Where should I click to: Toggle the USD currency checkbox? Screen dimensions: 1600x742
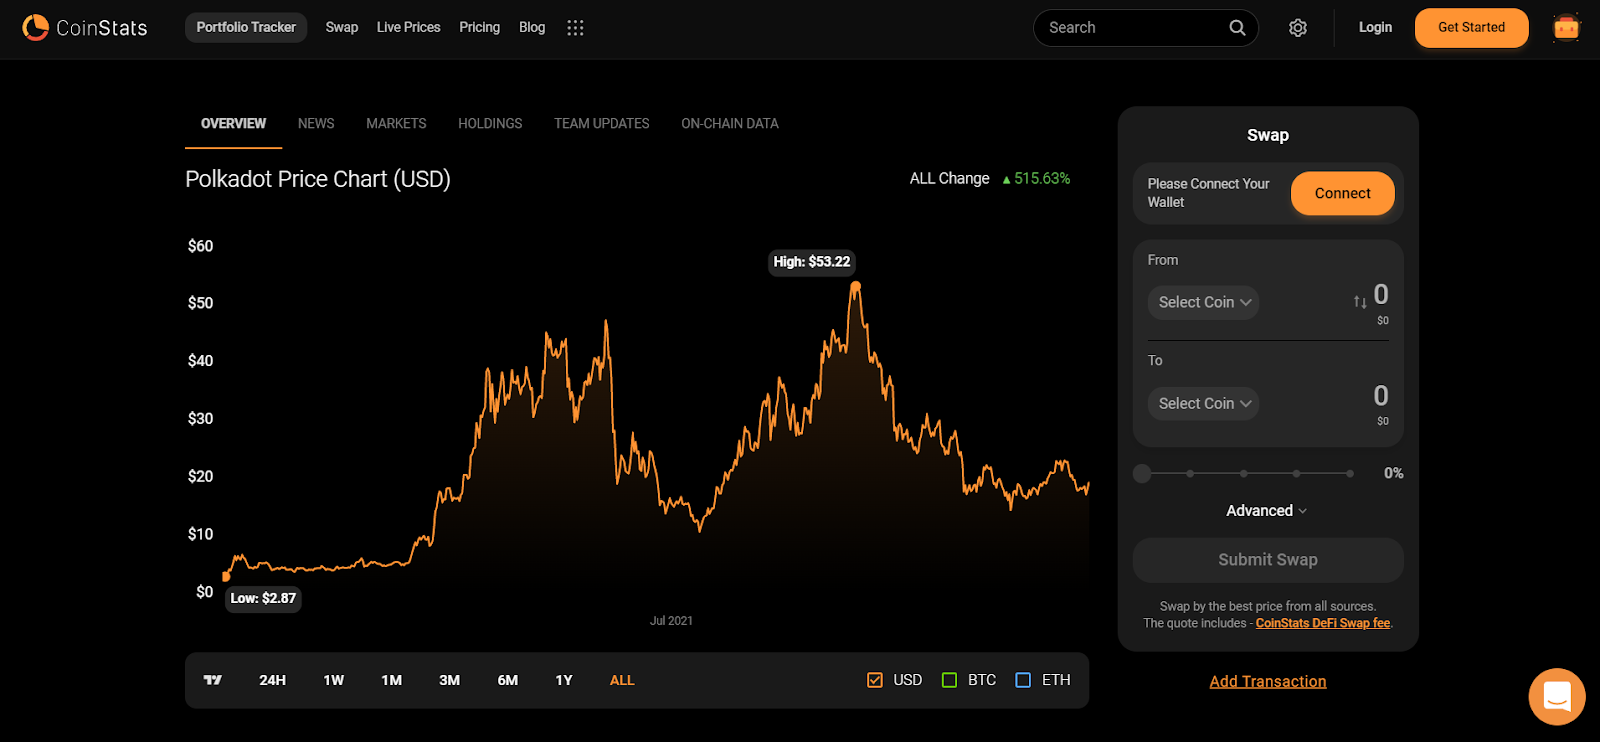(875, 680)
